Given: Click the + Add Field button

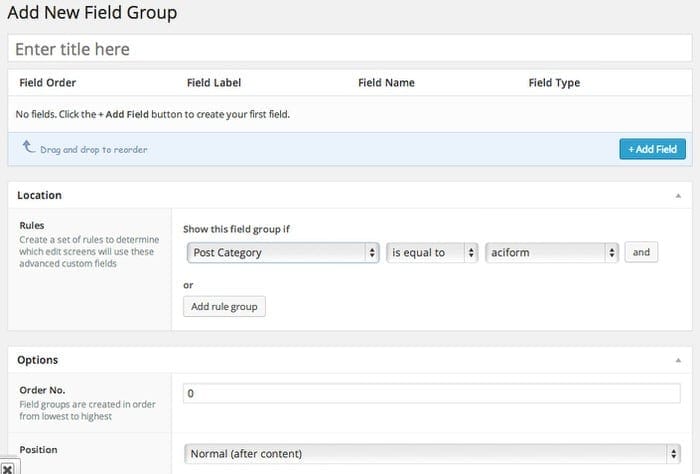Looking at the screenshot, I should point(652,149).
